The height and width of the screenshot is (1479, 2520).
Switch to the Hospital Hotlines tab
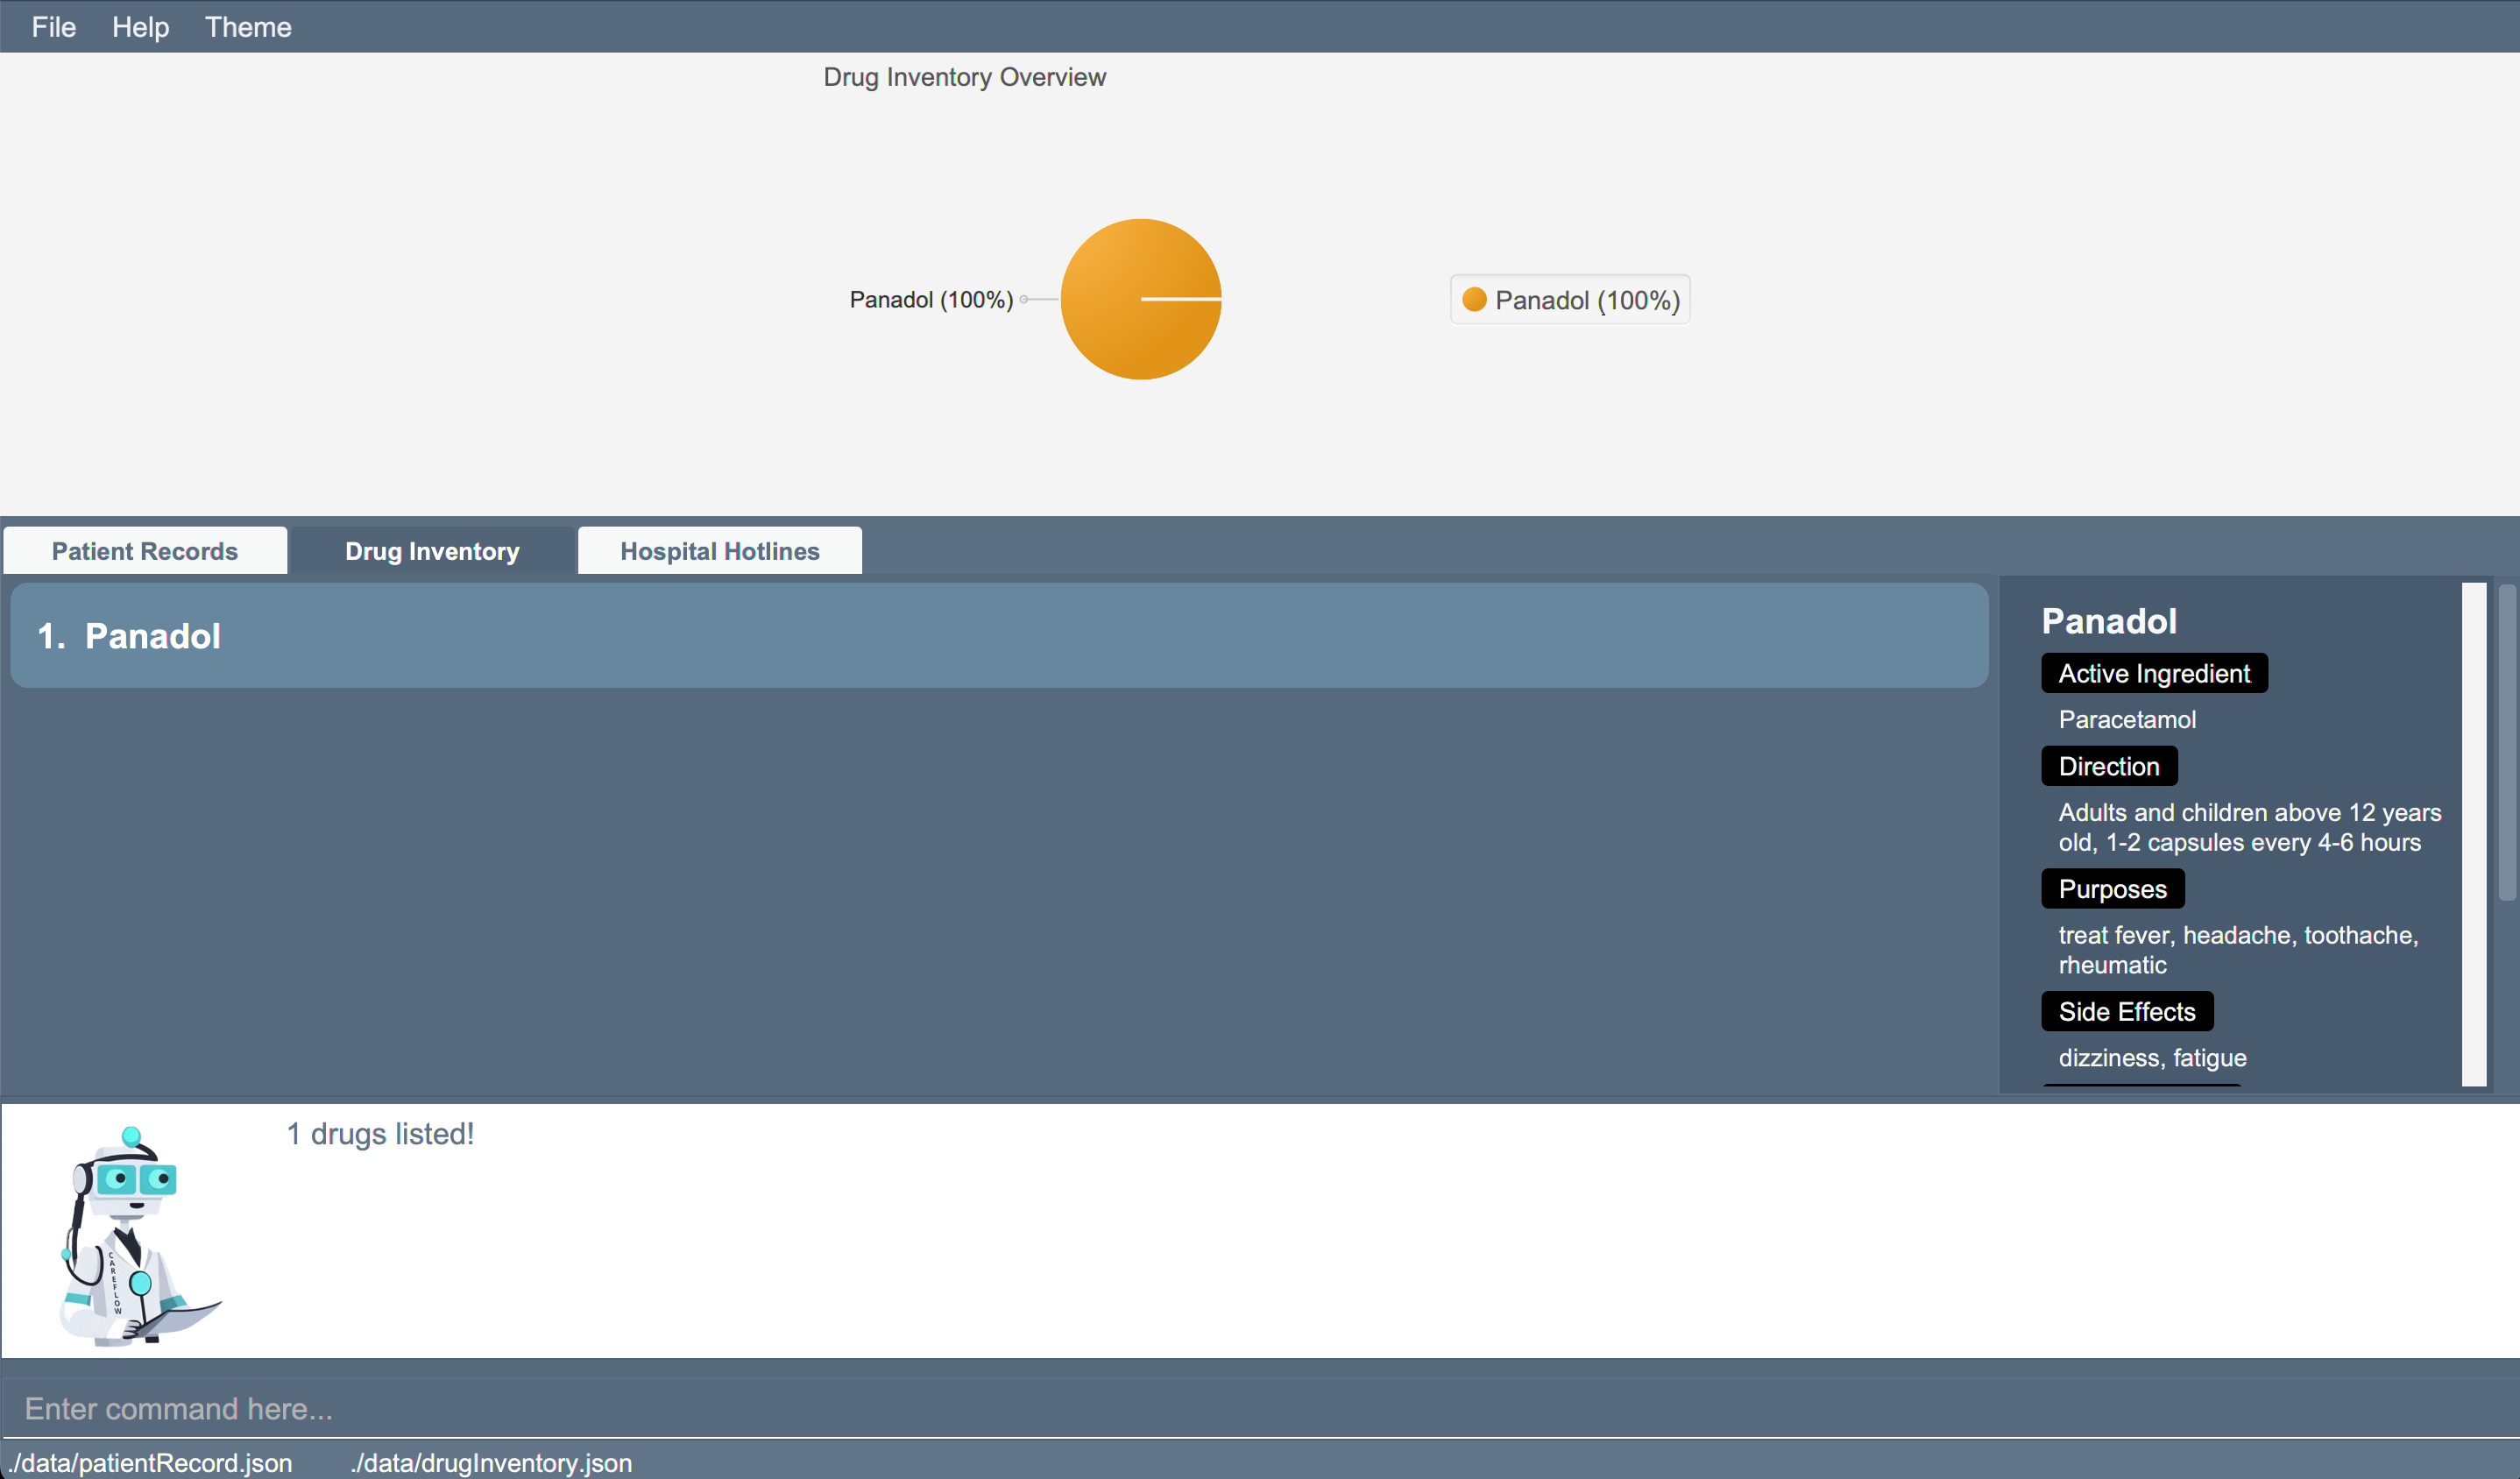point(720,551)
